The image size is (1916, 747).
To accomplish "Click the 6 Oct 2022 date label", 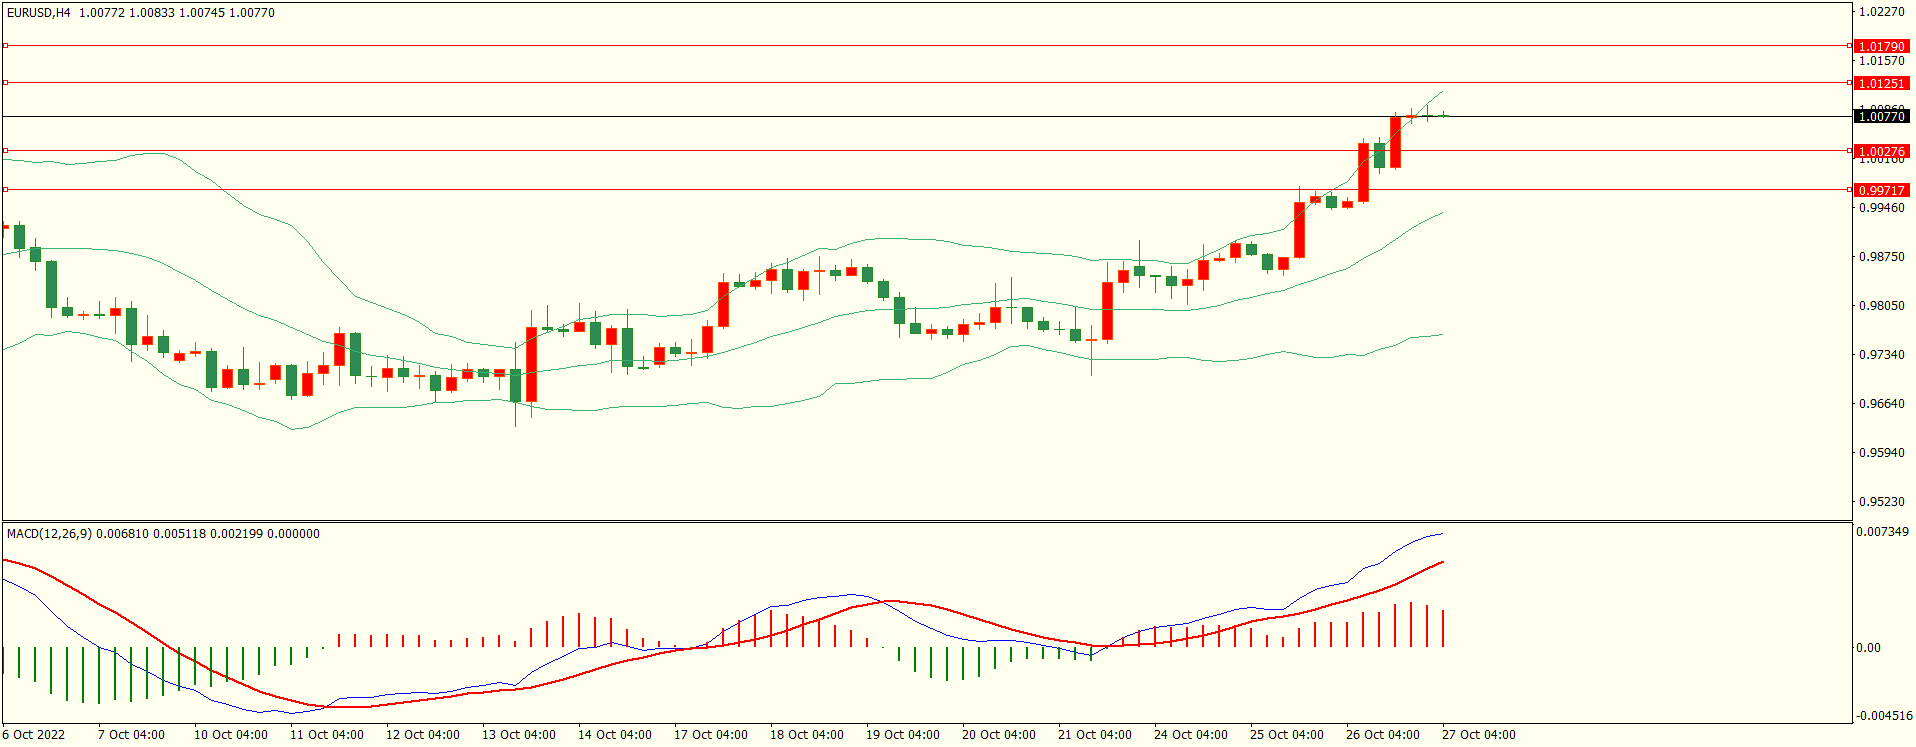I will pos(34,735).
